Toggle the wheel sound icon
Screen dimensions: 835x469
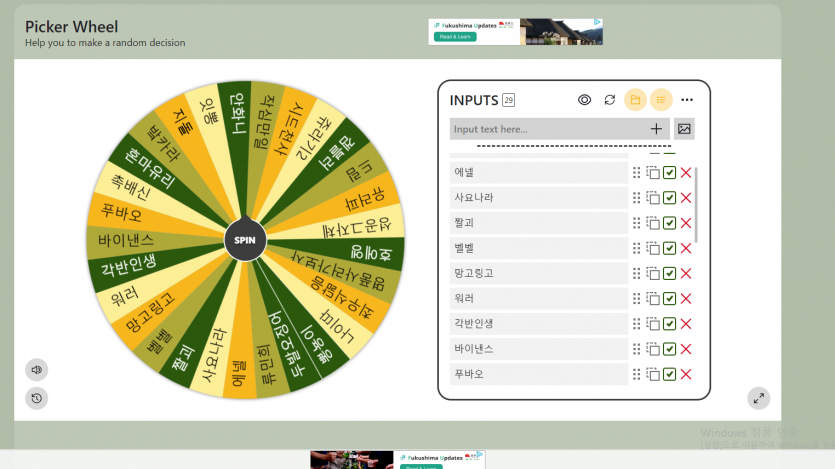(x=37, y=369)
